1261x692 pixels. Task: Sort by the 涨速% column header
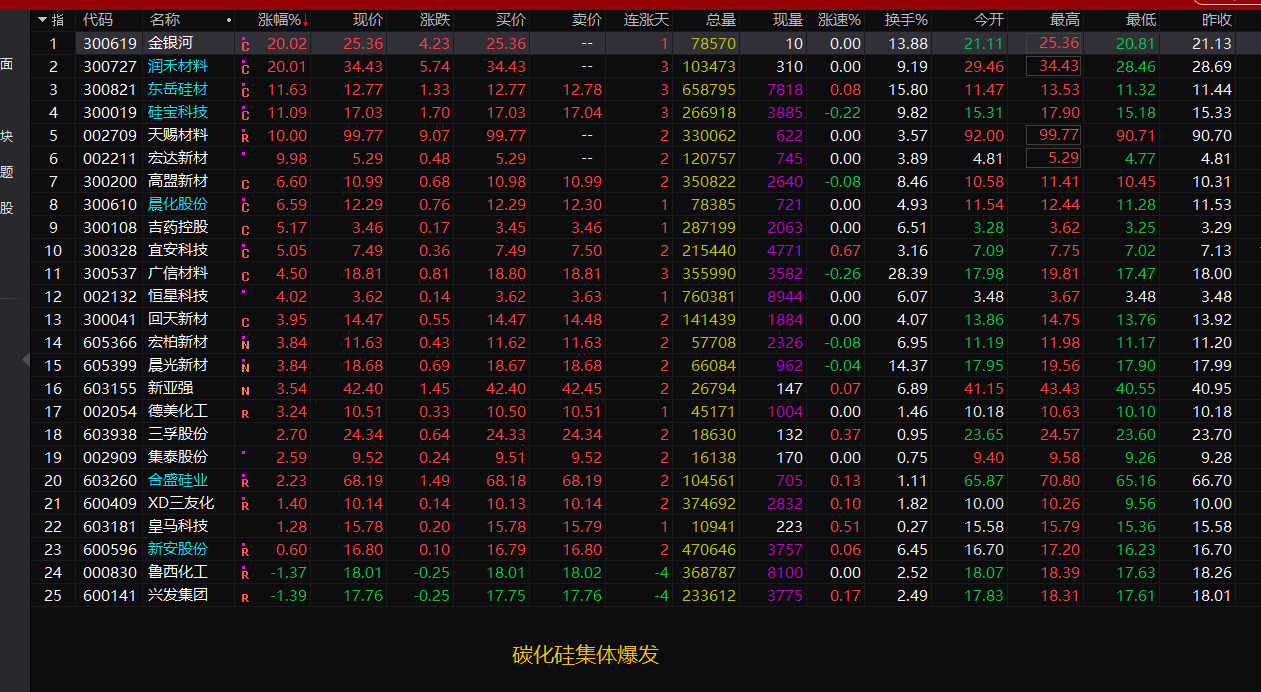point(839,20)
